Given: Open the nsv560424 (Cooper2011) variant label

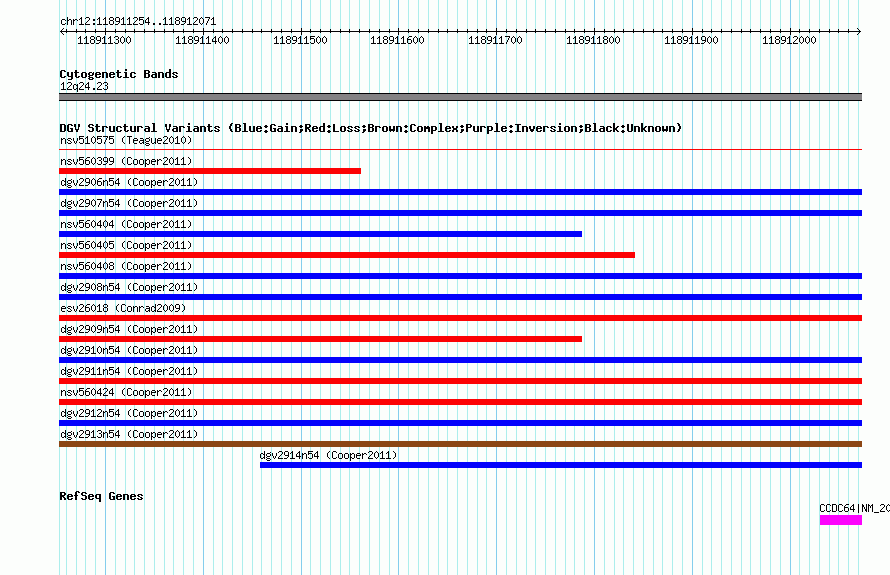Looking at the screenshot, I should pyautogui.click(x=126, y=392).
